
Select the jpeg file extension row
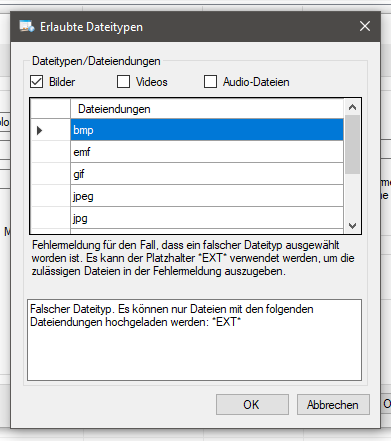pos(207,196)
